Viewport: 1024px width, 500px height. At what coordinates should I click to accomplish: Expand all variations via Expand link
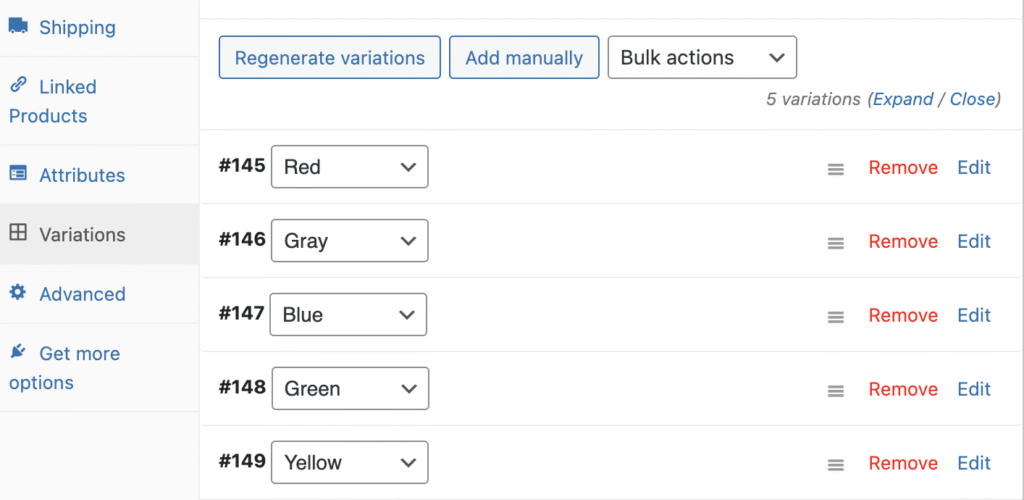(x=903, y=99)
